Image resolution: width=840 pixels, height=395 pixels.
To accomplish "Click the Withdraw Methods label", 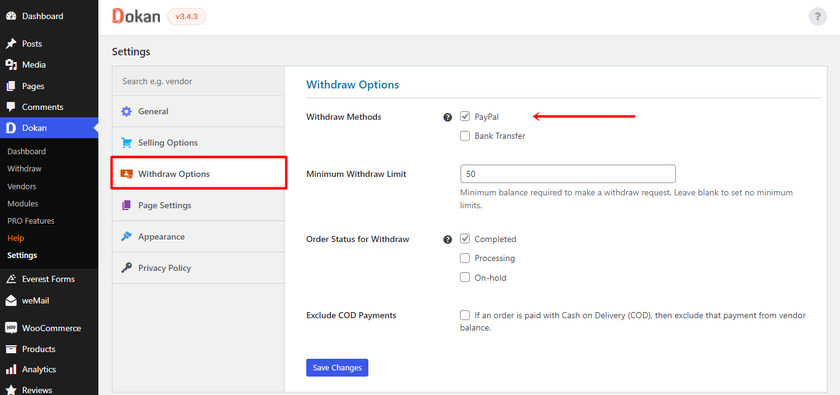I will point(343,117).
